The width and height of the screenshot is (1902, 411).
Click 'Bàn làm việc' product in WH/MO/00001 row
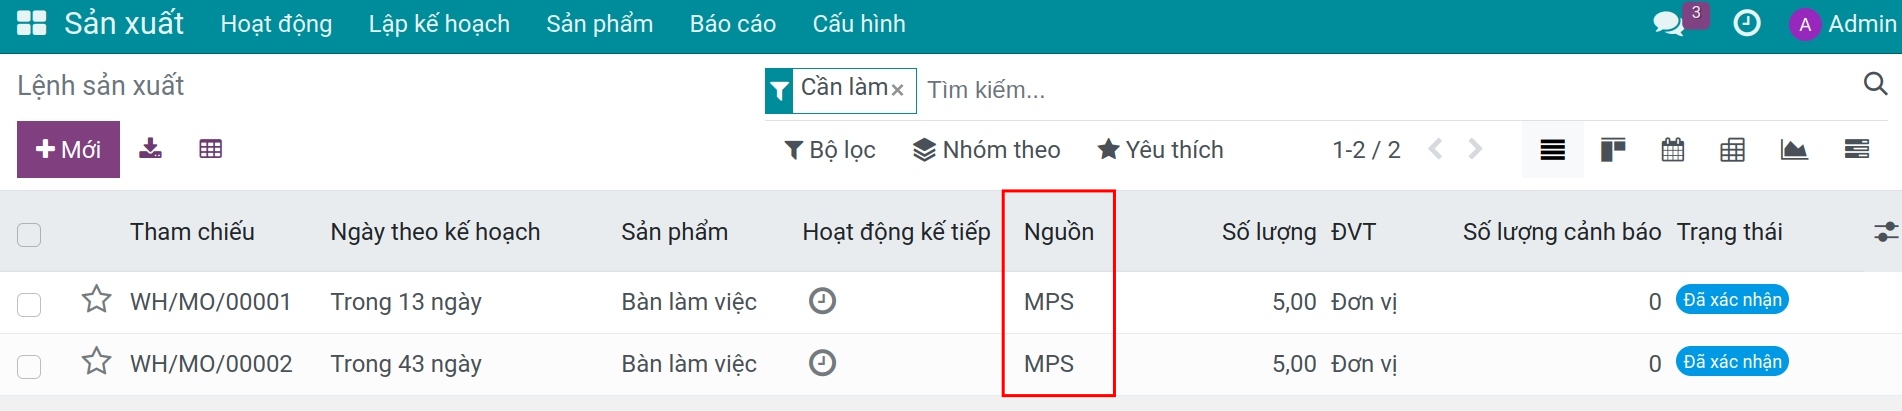click(689, 302)
